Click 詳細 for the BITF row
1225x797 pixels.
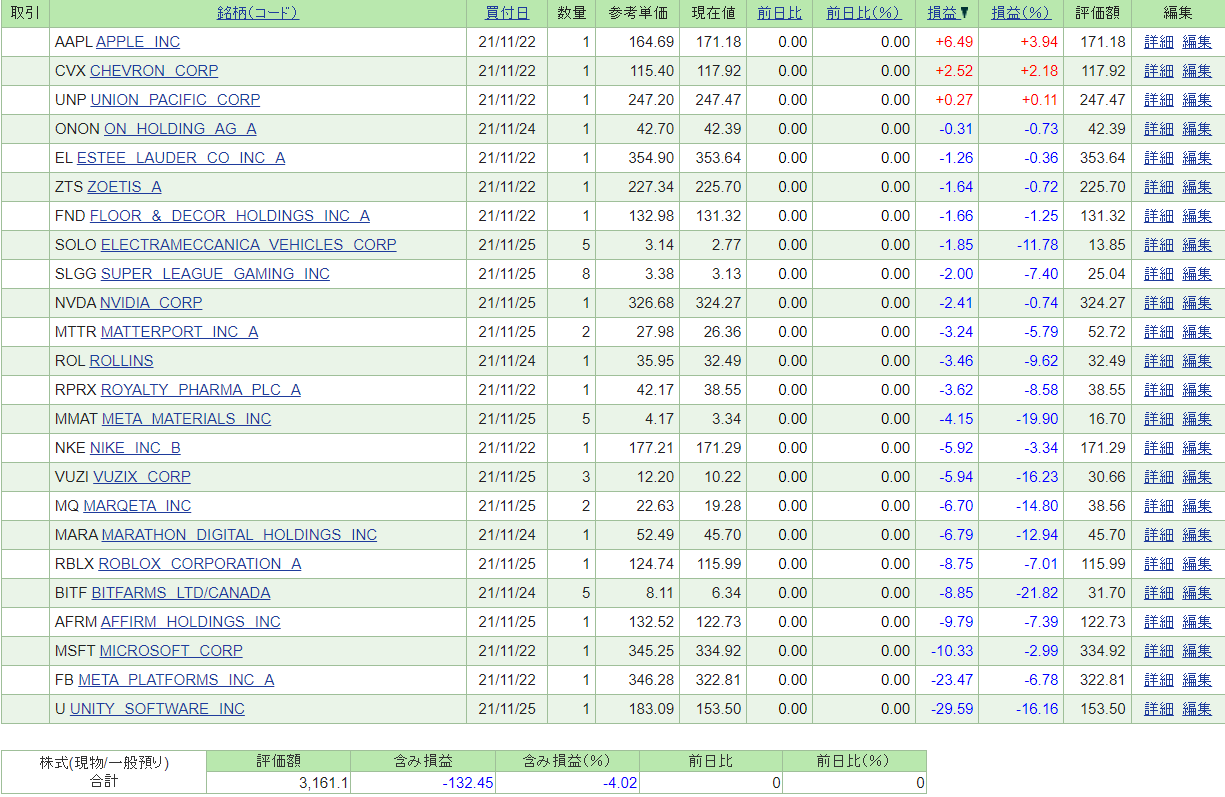[1159, 593]
